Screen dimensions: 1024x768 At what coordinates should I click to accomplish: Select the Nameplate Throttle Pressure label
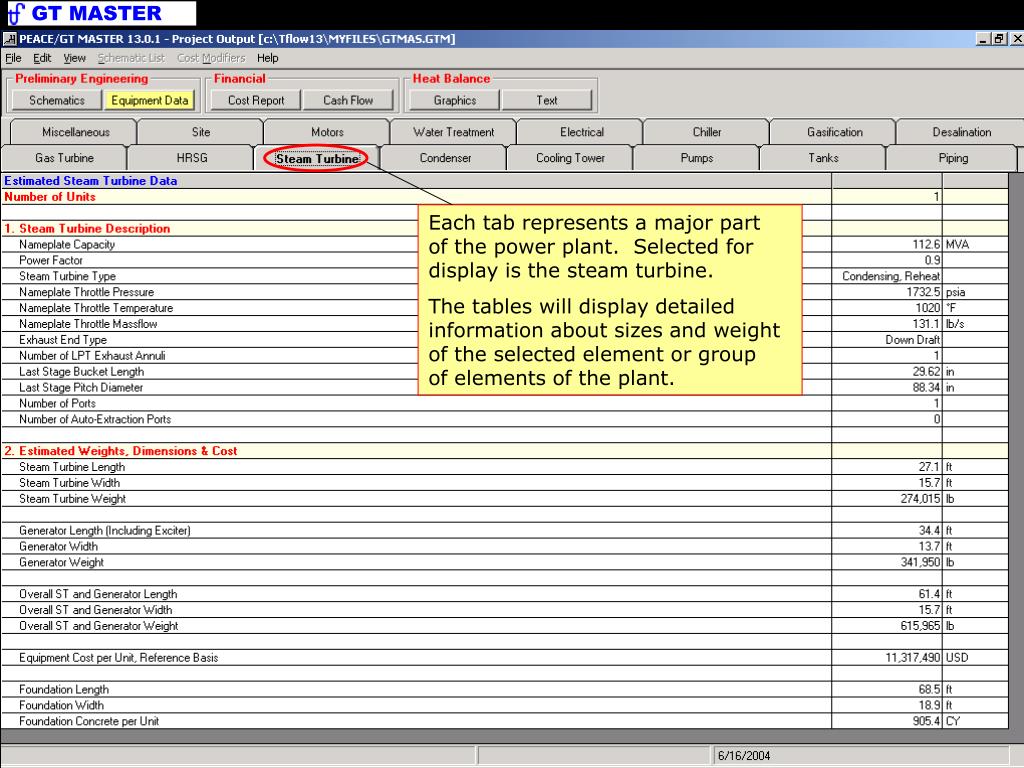click(86, 292)
